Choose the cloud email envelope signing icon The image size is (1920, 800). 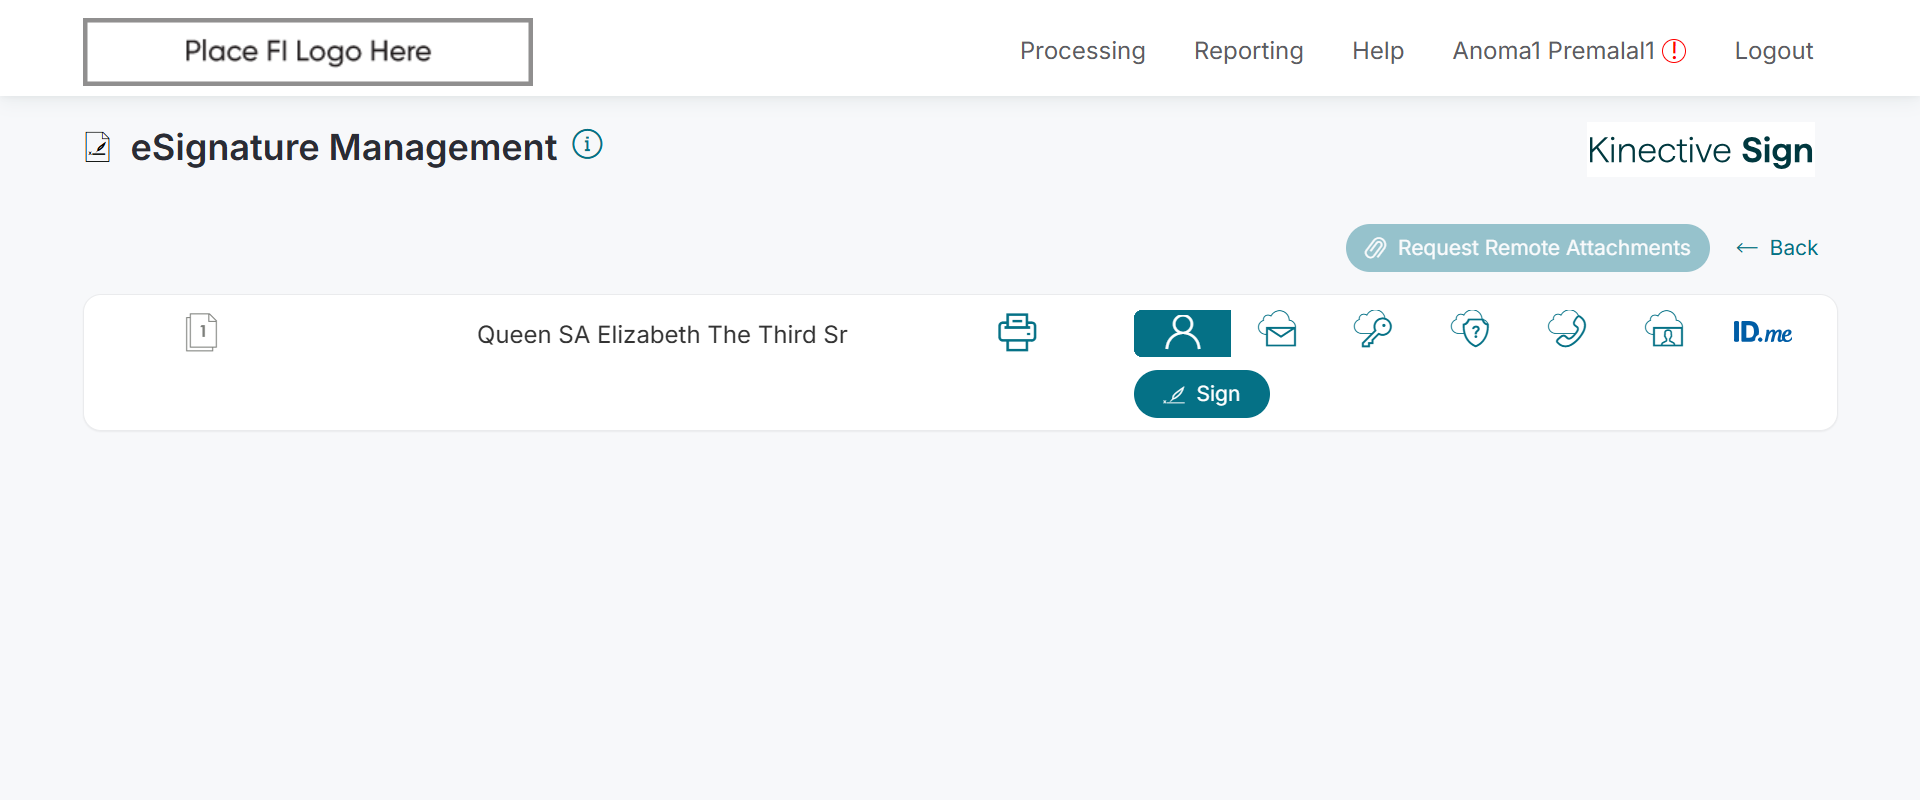1278,330
